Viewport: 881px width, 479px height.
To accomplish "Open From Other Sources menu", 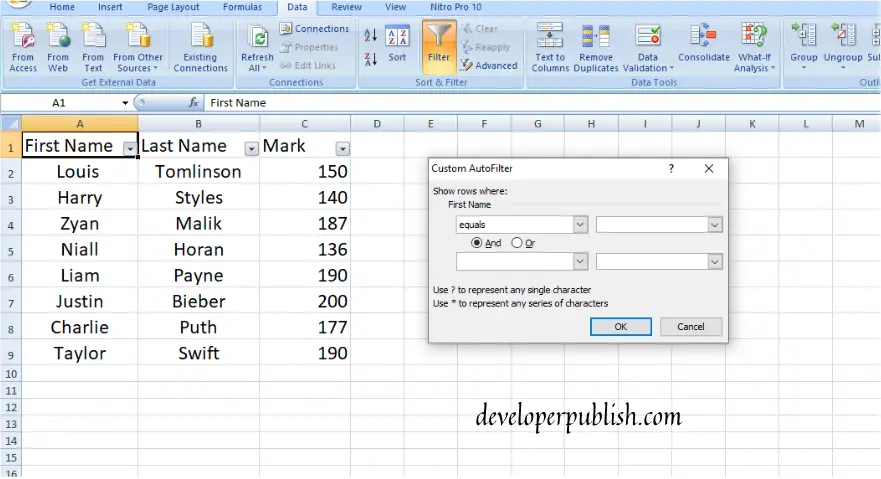I will pos(138,48).
